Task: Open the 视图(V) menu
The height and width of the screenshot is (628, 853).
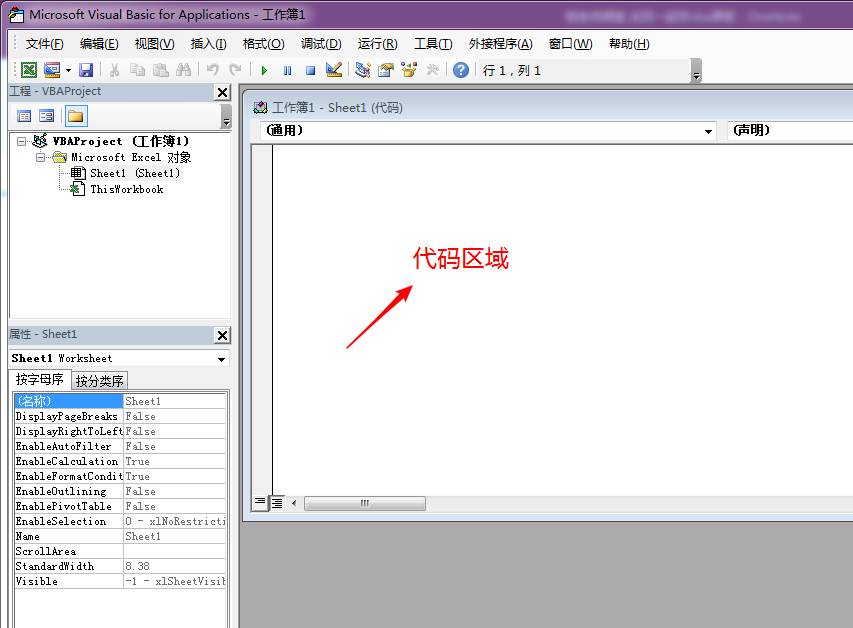Action: [154, 44]
